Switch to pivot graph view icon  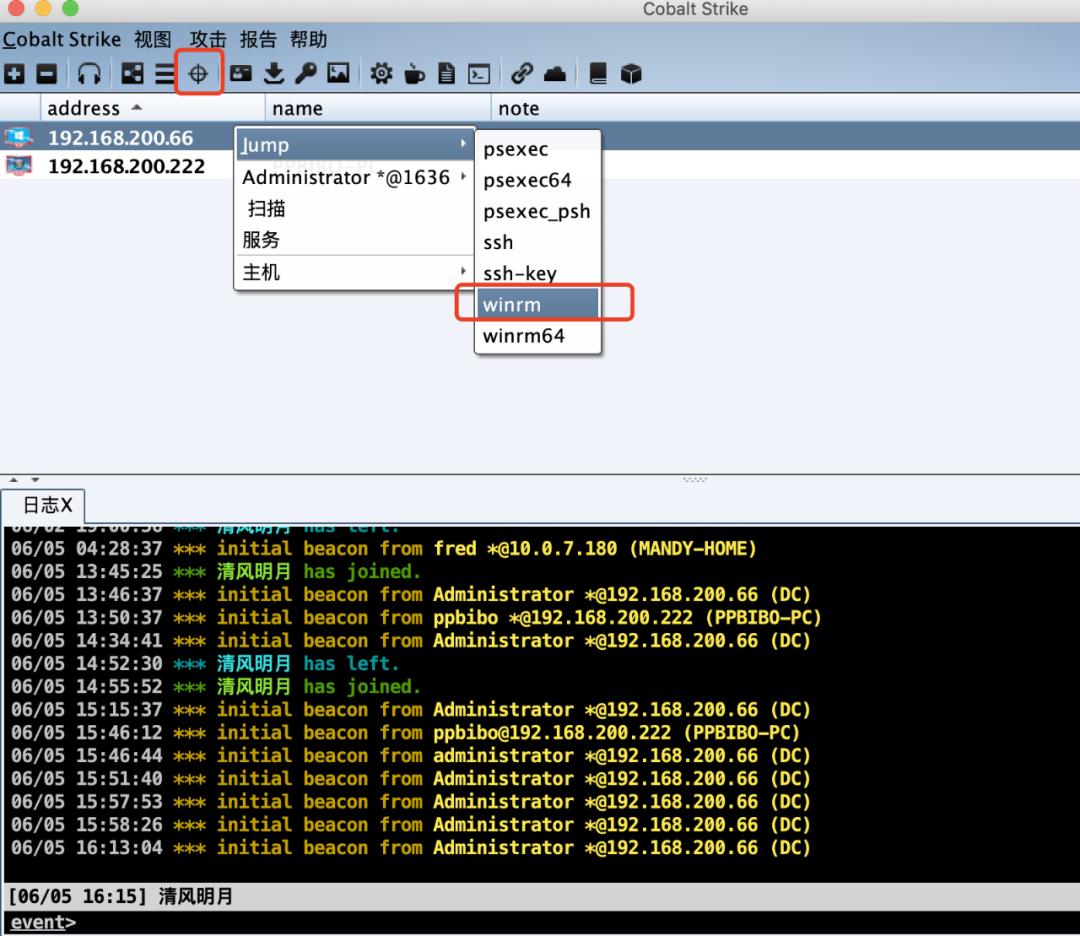[132, 73]
